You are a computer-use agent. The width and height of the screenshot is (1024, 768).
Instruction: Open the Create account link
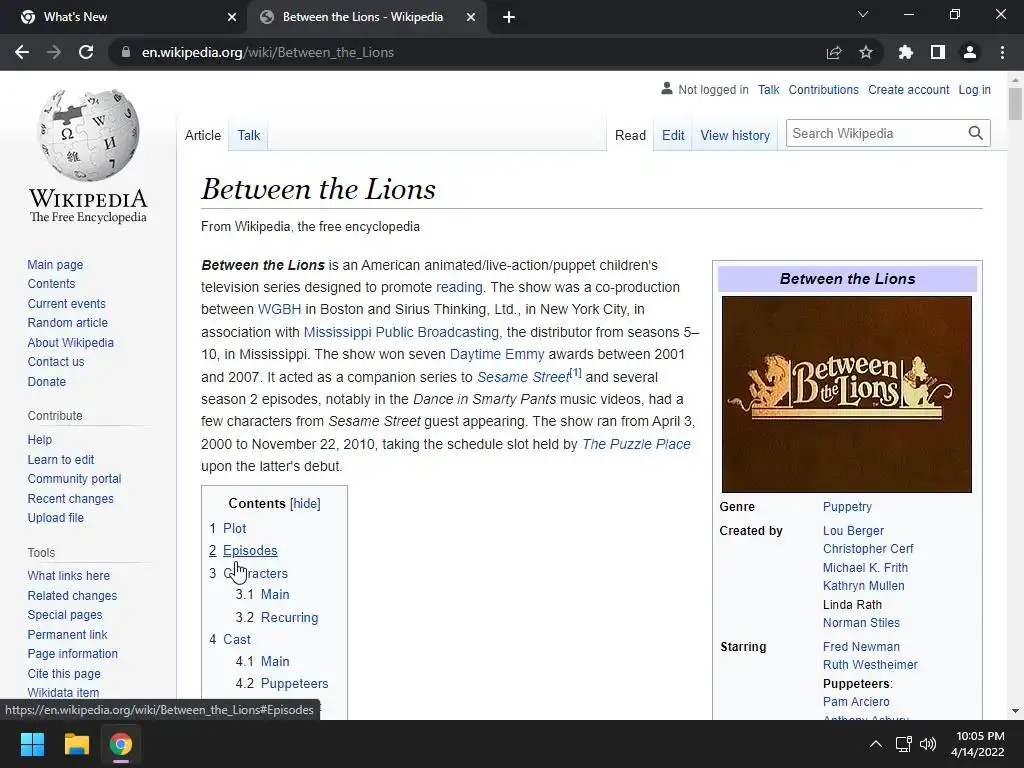pyautogui.click(x=908, y=89)
